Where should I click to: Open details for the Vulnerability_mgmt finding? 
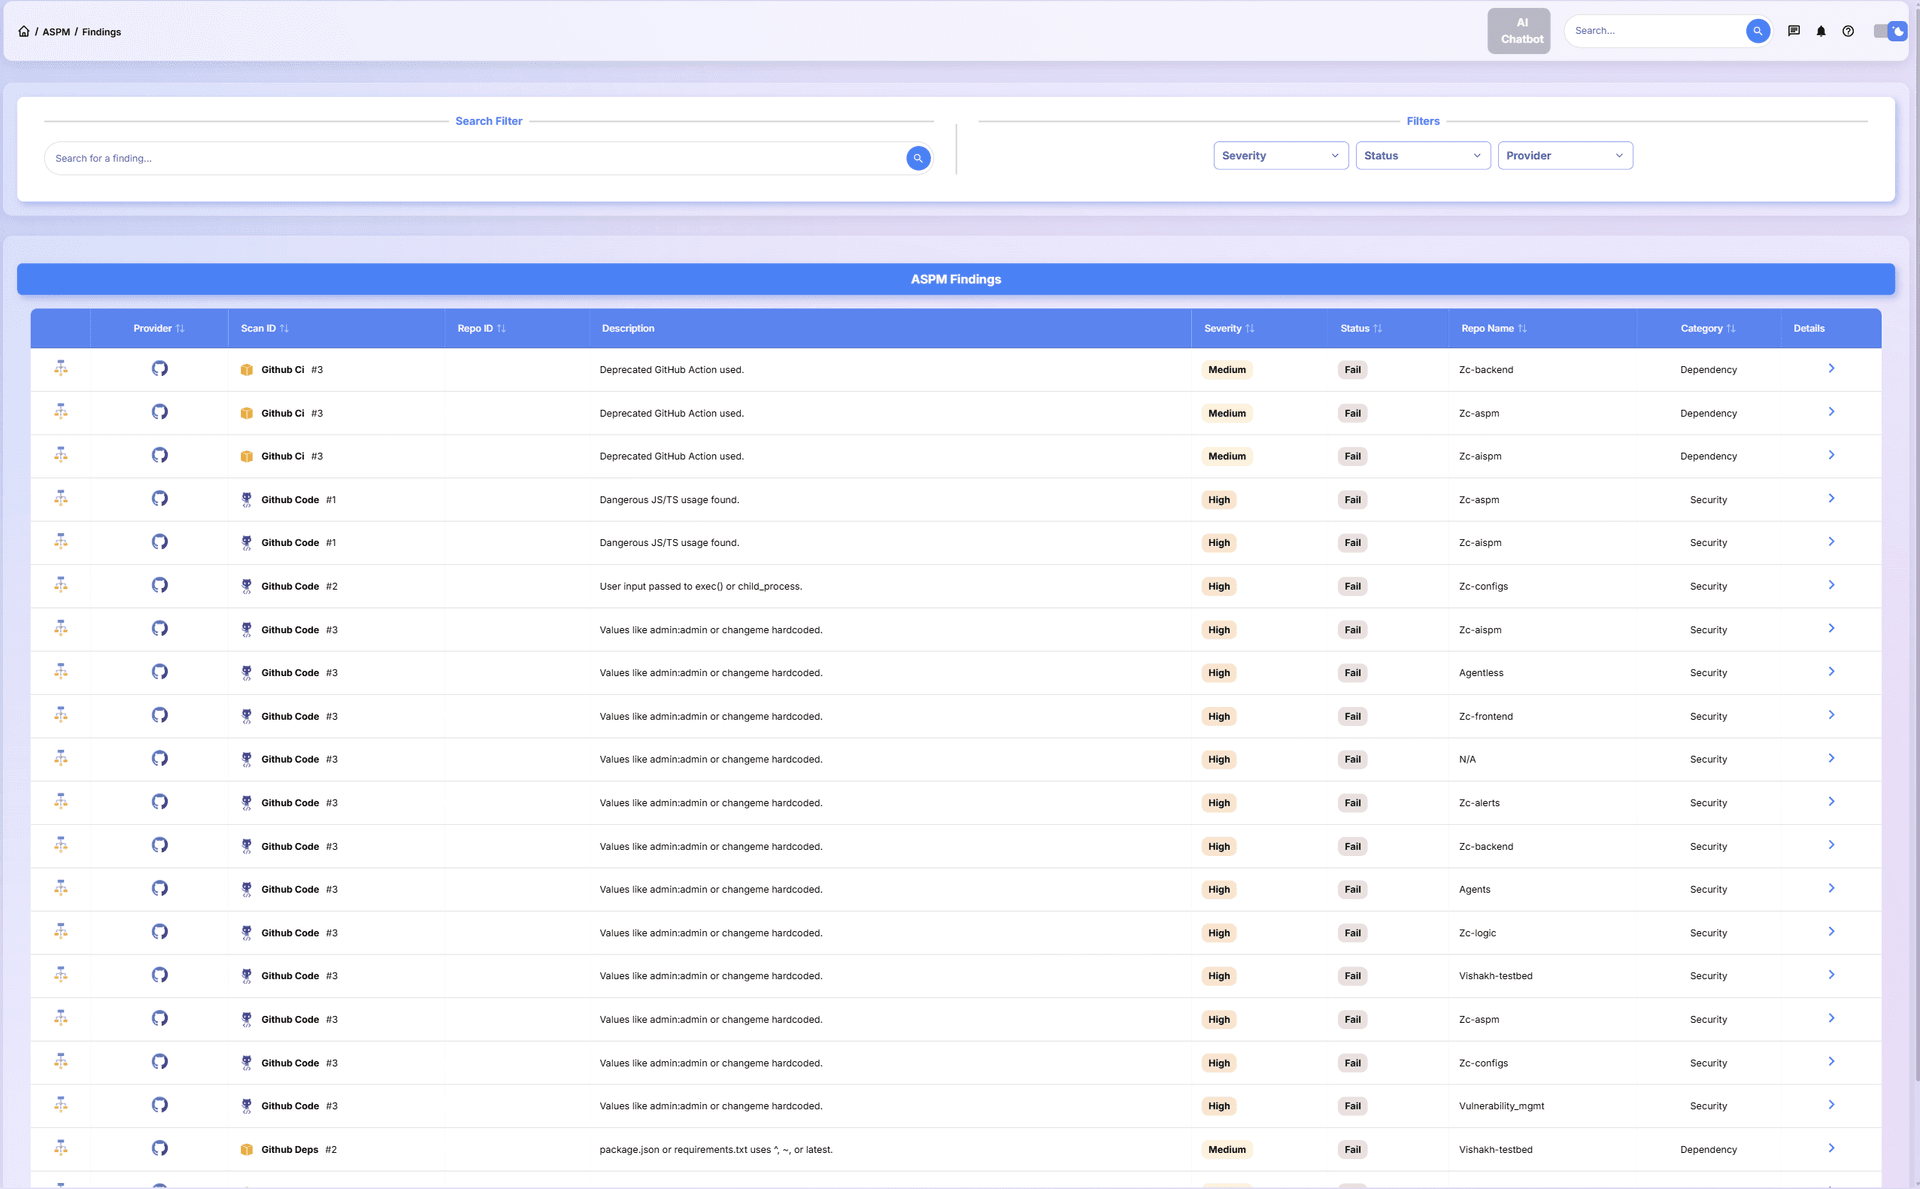1831,1105
